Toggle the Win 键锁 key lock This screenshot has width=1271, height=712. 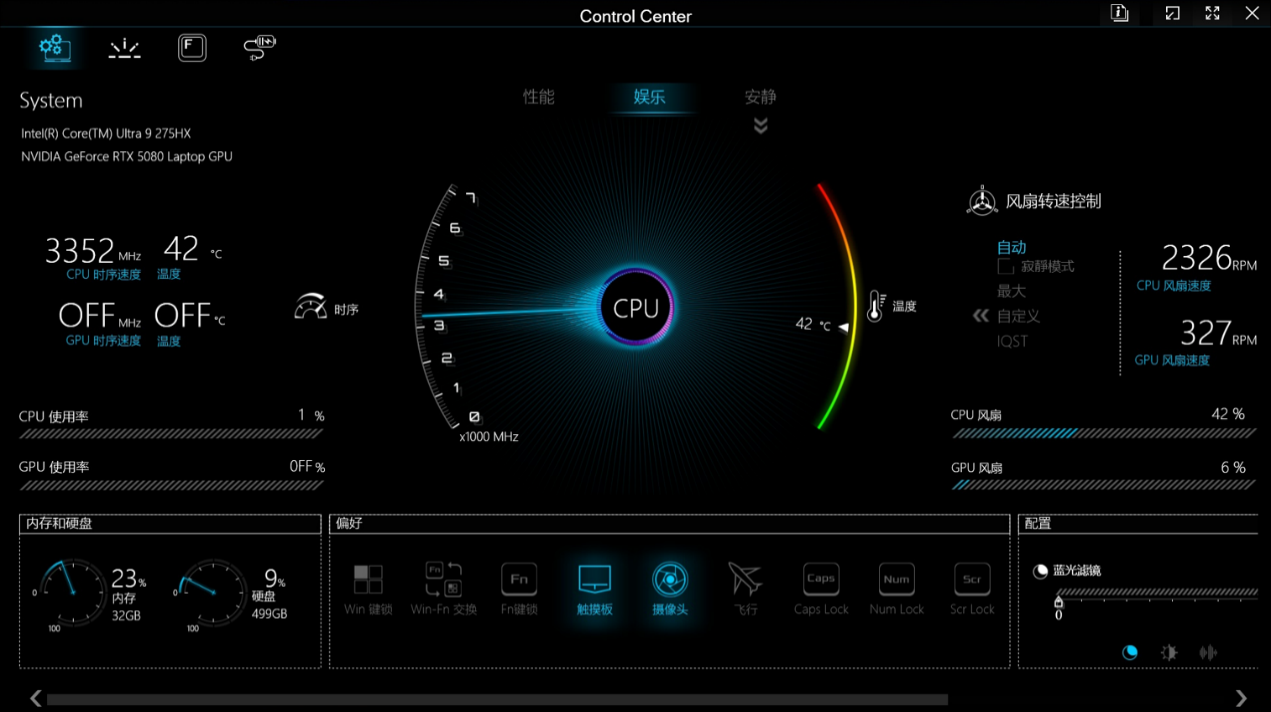(368, 589)
